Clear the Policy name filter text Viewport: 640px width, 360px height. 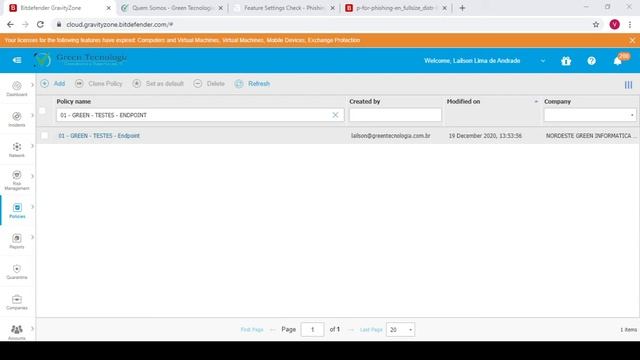click(335, 115)
